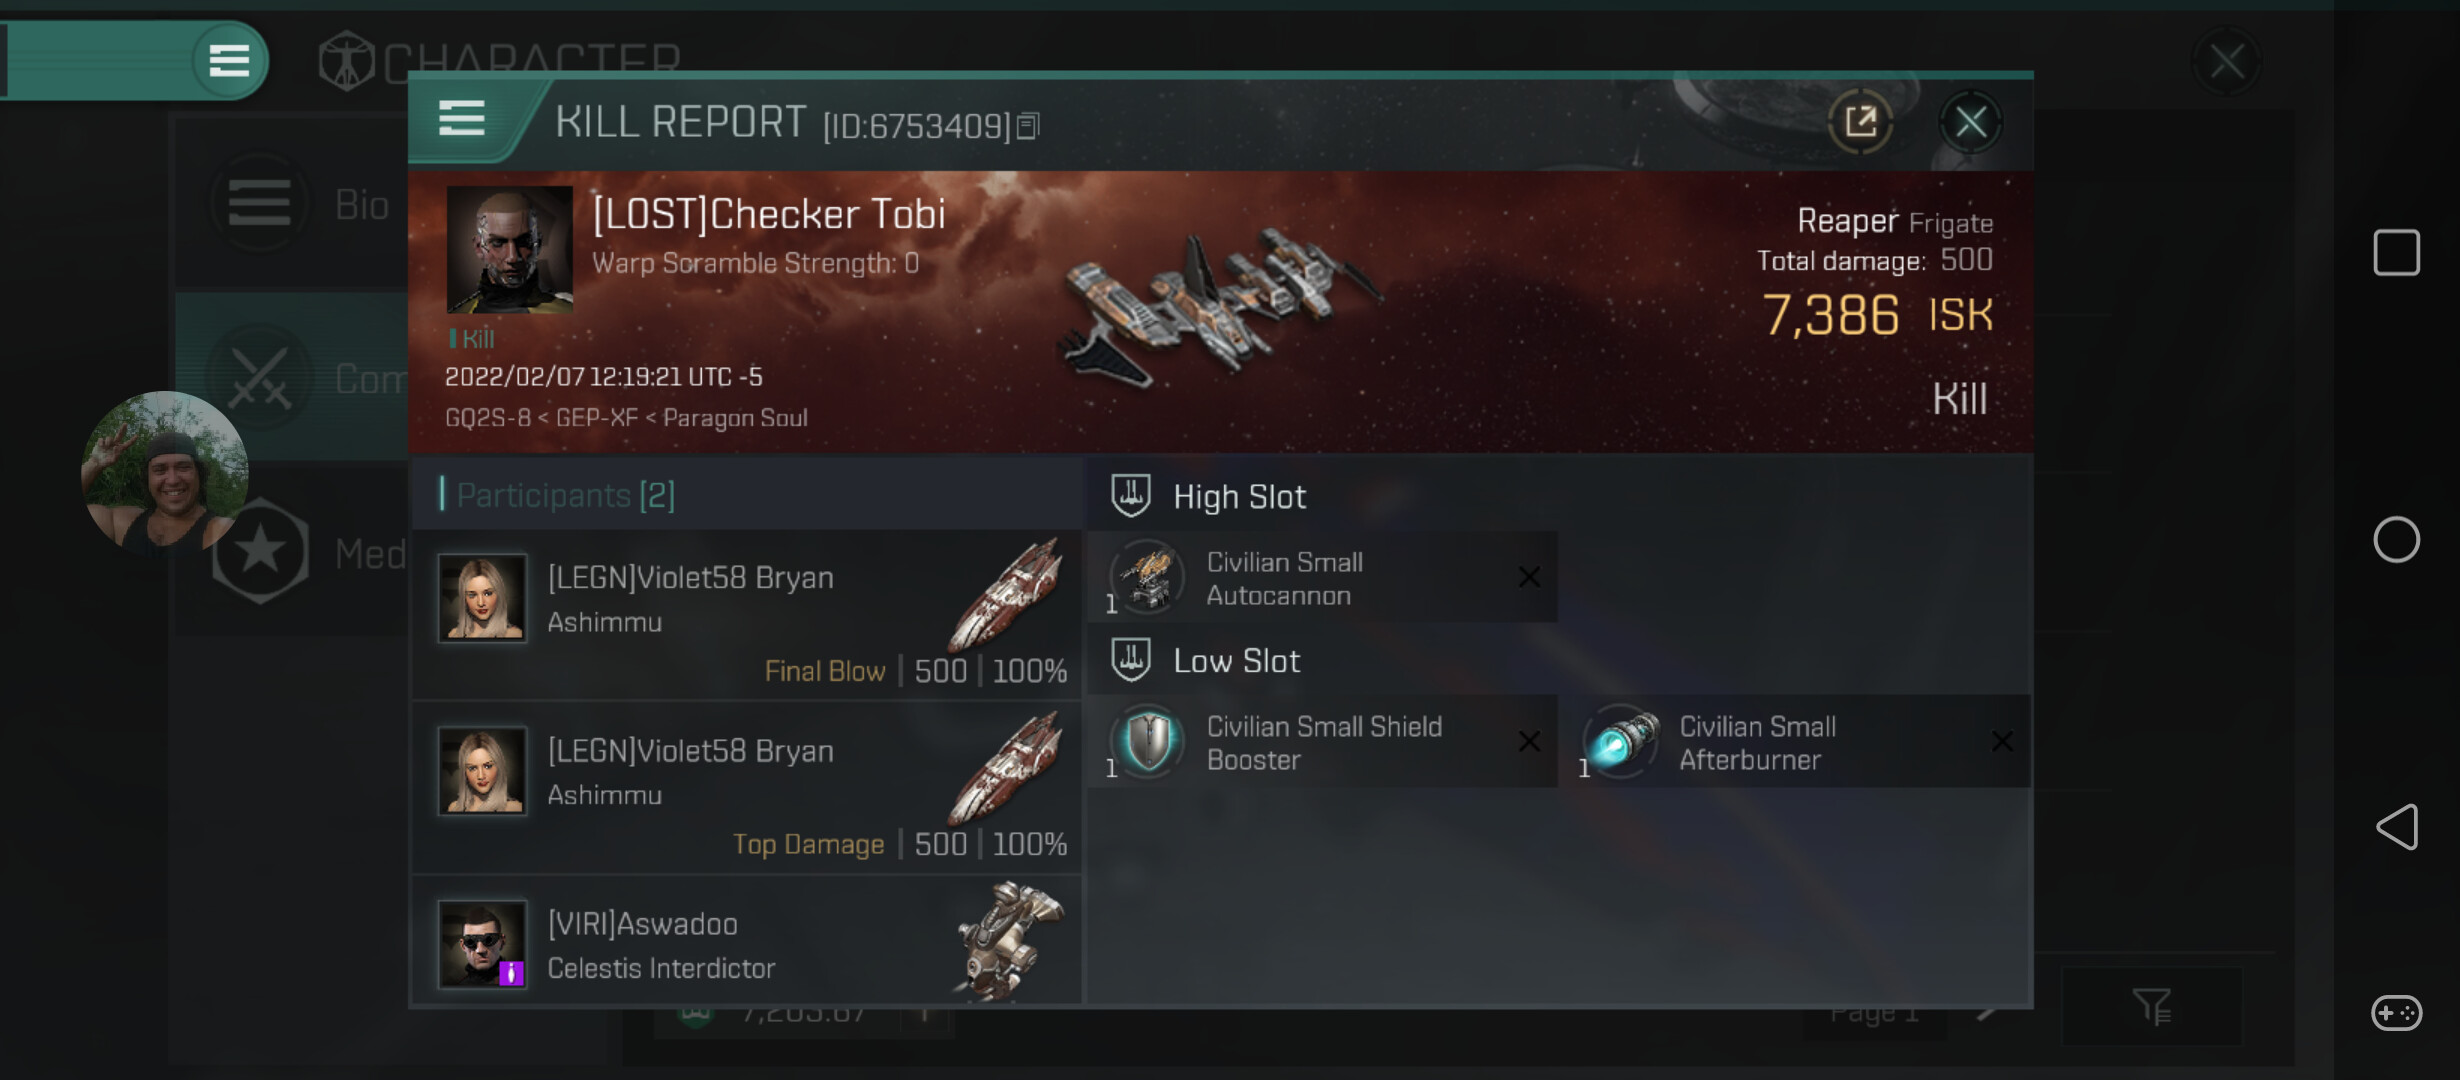The width and height of the screenshot is (2460, 1080).
Task: Close the kill report window
Action: pyautogui.click(x=1970, y=123)
